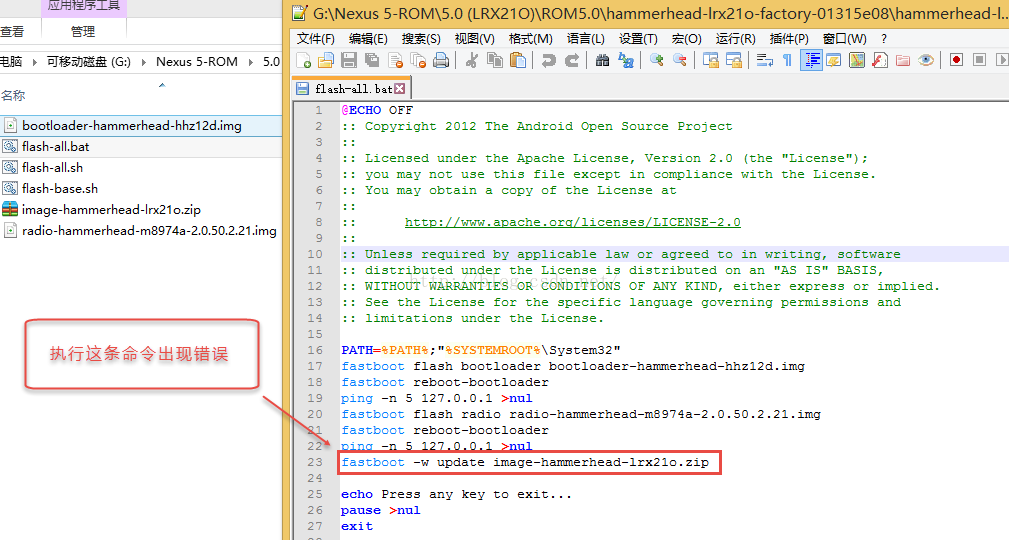
Task: Save the current file via toolbar
Action: (349, 61)
